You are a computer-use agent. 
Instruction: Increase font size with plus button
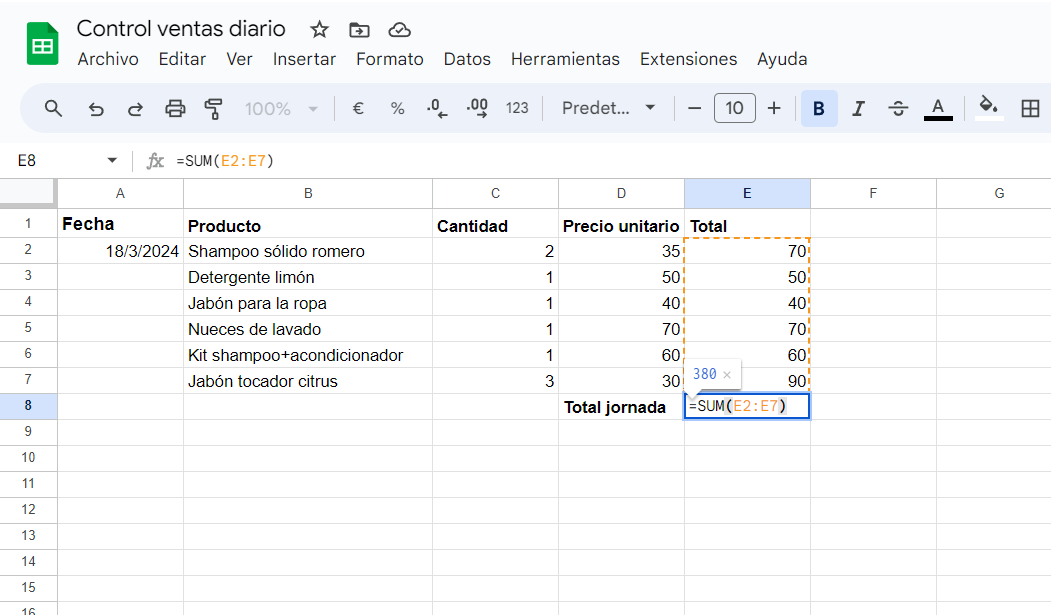(x=774, y=109)
